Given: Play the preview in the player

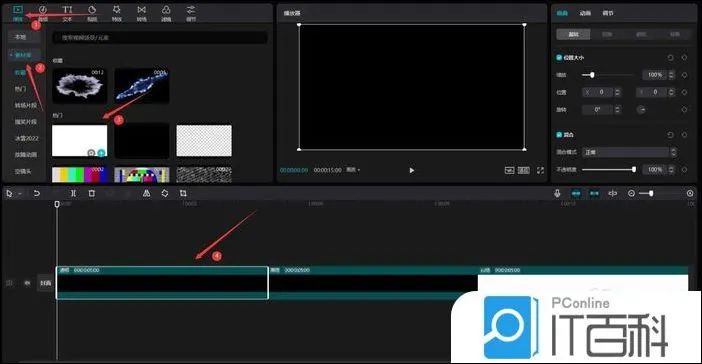Looking at the screenshot, I should click(x=411, y=170).
